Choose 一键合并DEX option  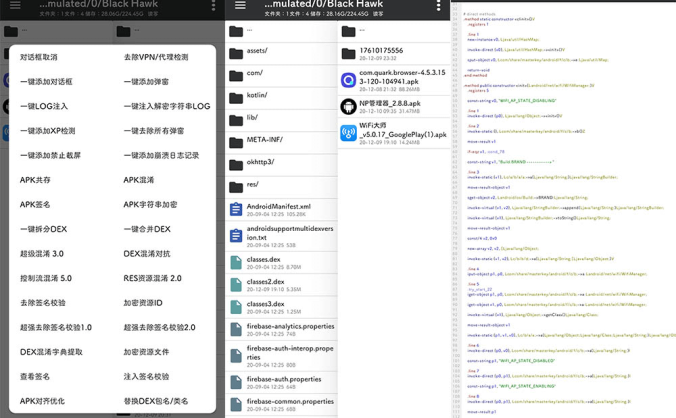[x=147, y=229]
